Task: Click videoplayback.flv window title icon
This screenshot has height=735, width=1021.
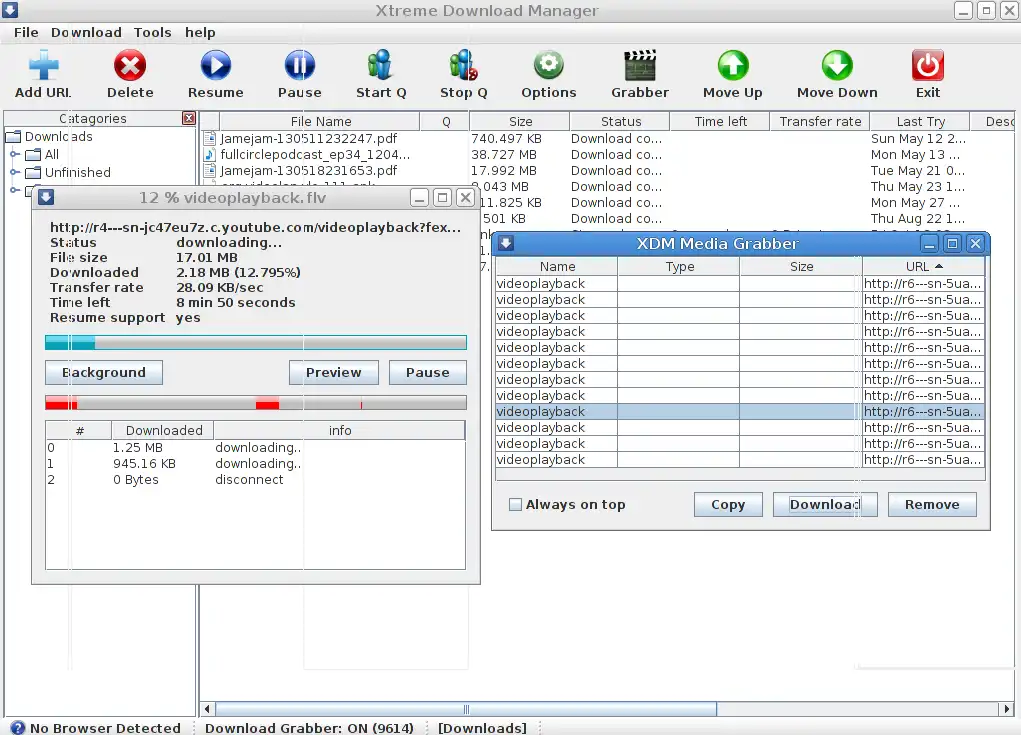Action: (46, 197)
